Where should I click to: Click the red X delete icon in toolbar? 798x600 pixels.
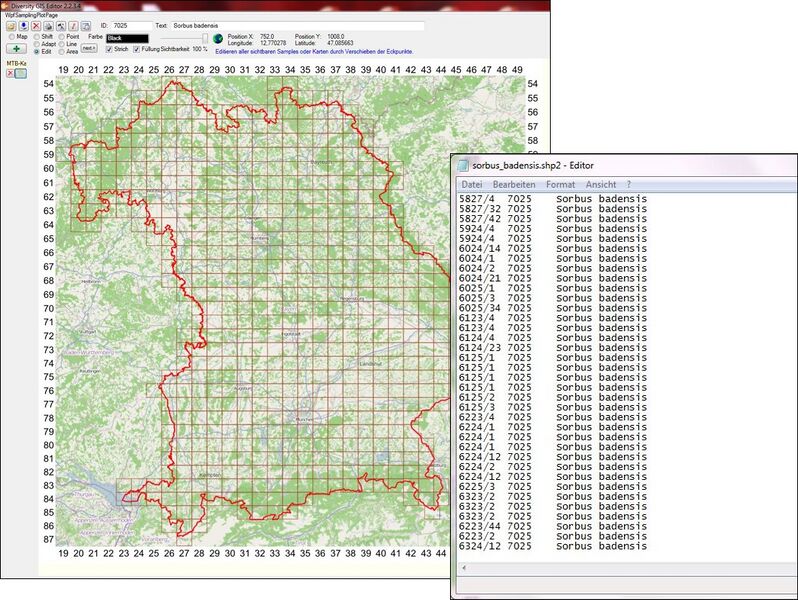(36, 26)
